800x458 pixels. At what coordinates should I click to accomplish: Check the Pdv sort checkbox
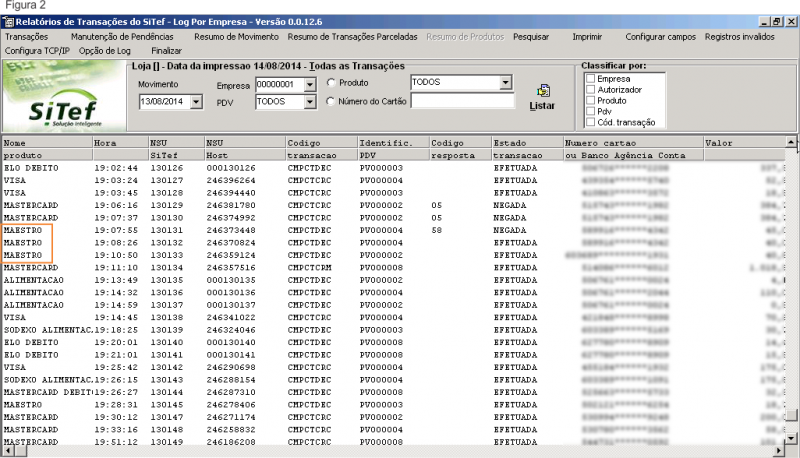pos(591,111)
